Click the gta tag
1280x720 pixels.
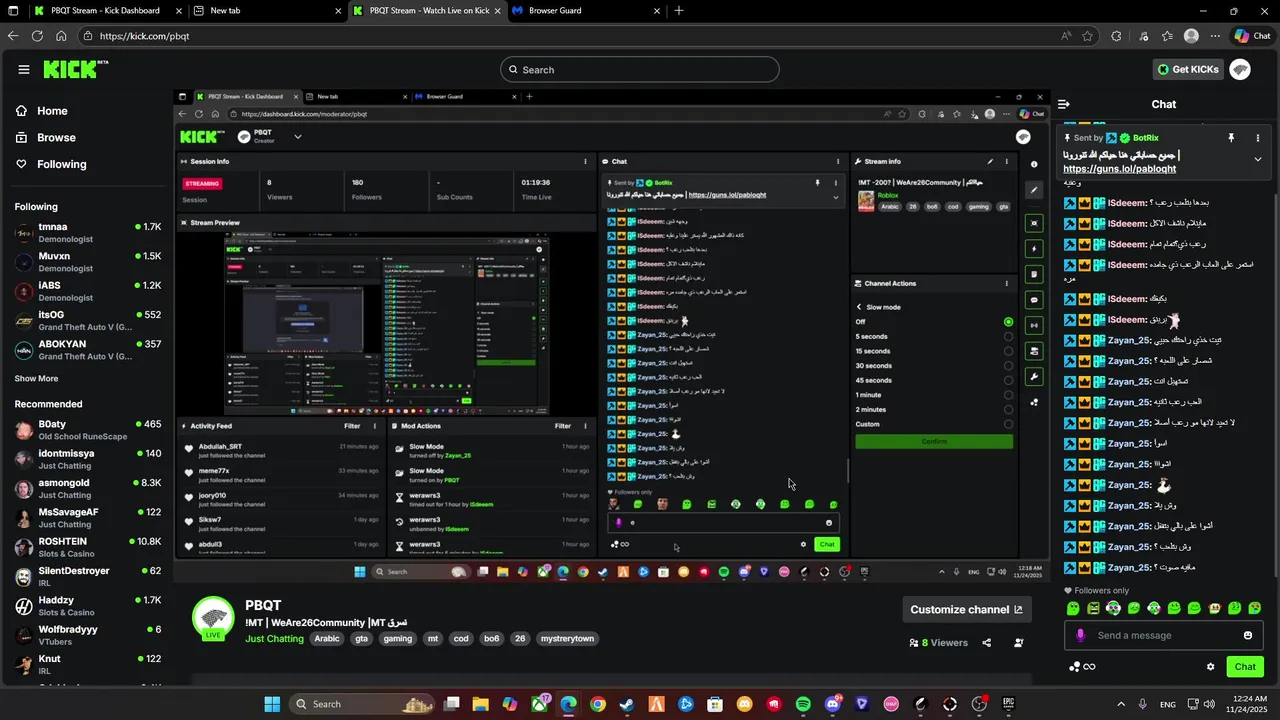pyautogui.click(x=361, y=639)
